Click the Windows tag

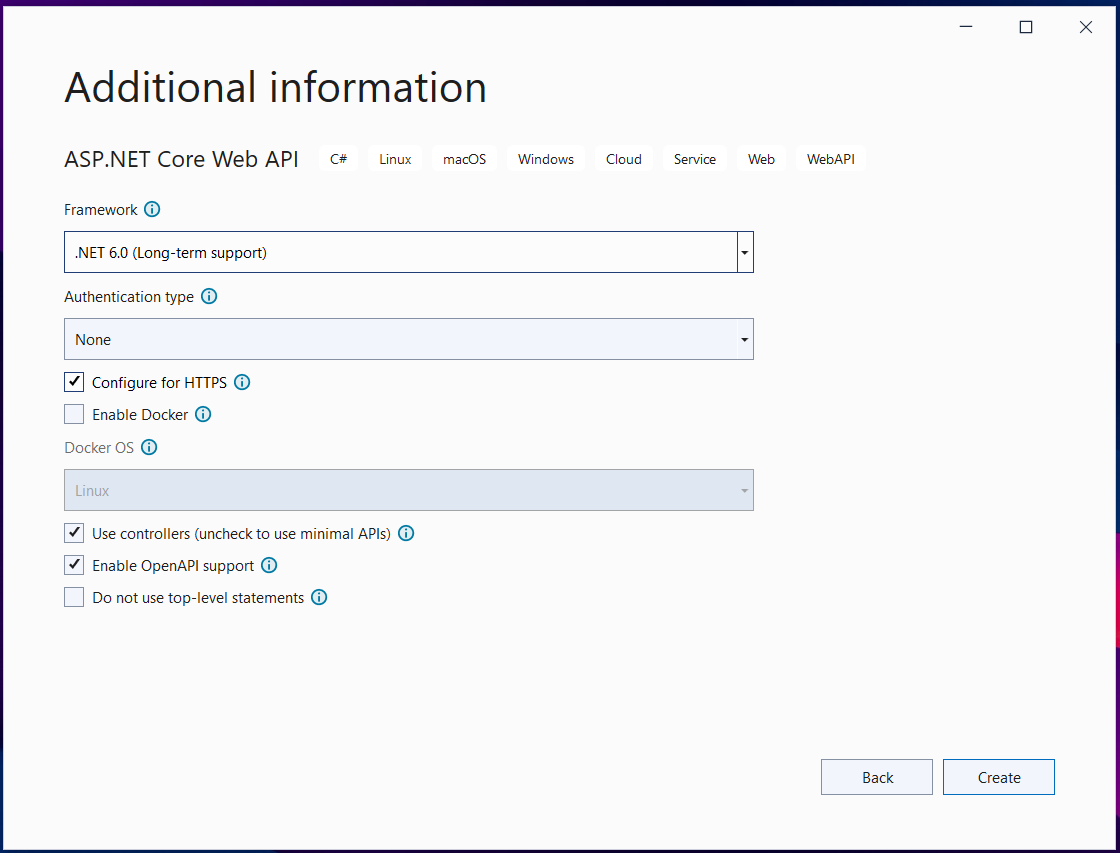pyautogui.click(x=546, y=159)
